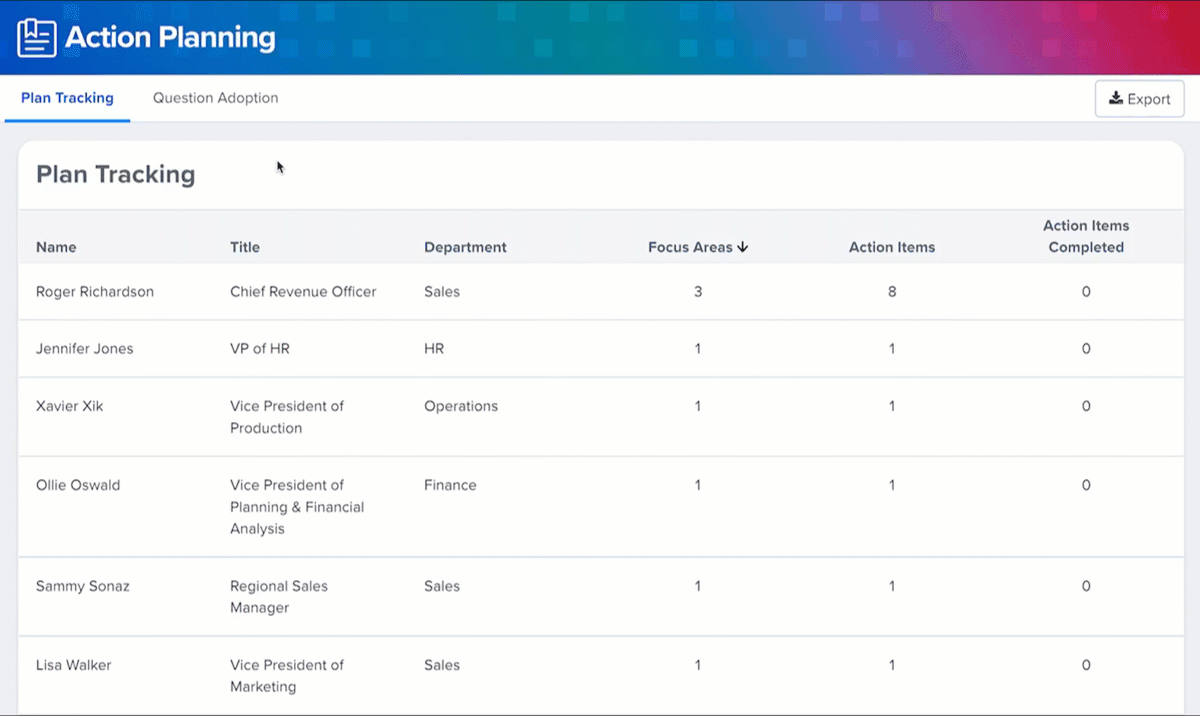
Task: Click Sammy Sonaz's Focus Areas value
Action: click(x=698, y=586)
